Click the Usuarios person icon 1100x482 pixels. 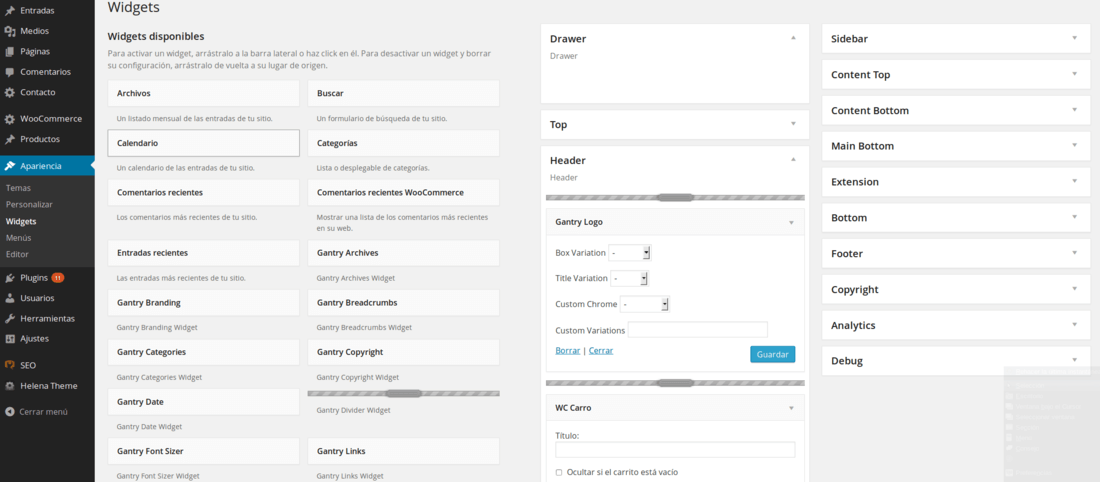pyautogui.click(x=10, y=297)
